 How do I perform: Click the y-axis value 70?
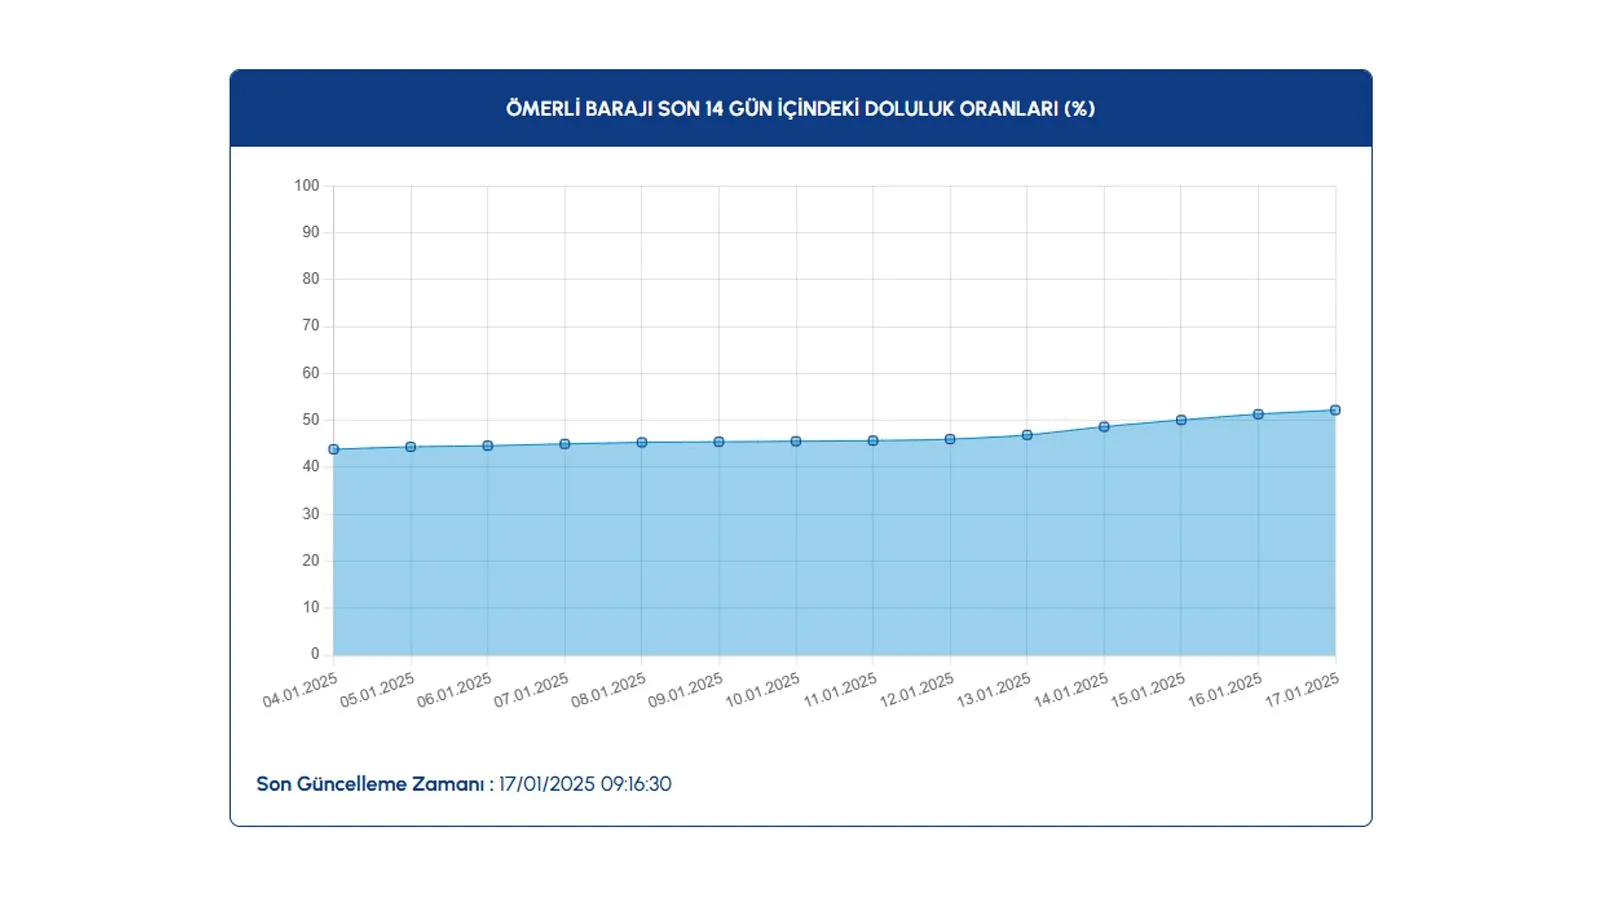coord(311,325)
